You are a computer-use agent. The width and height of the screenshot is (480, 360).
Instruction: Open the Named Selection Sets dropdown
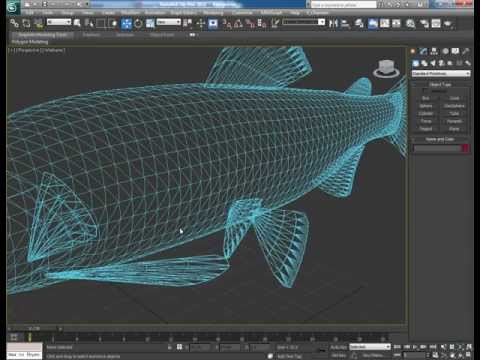[x=303, y=22]
